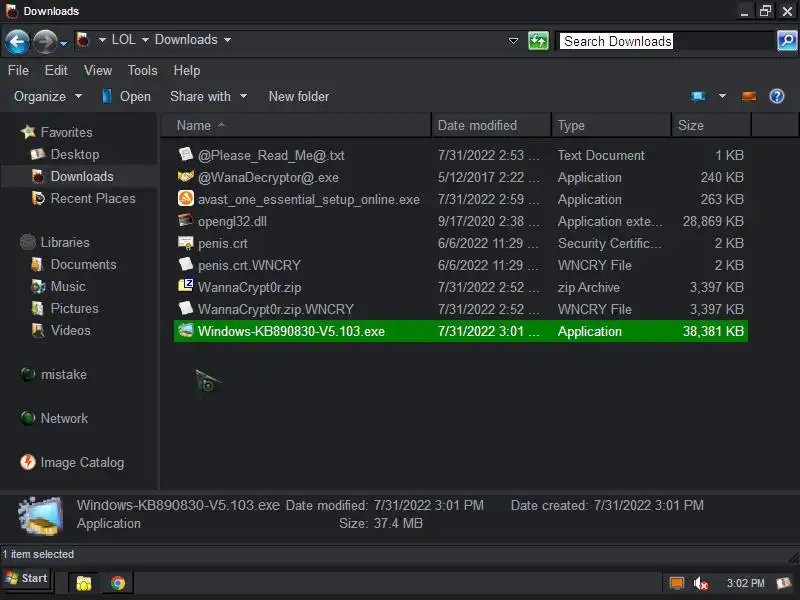Sort by the Name column header
800x600 pixels.
point(296,126)
